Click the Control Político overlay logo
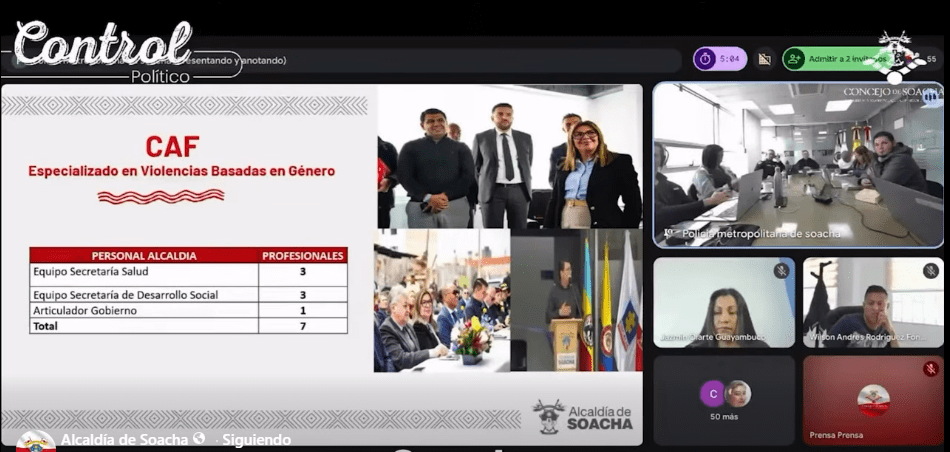This screenshot has width=950, height=452. click(x=105, y=50)
